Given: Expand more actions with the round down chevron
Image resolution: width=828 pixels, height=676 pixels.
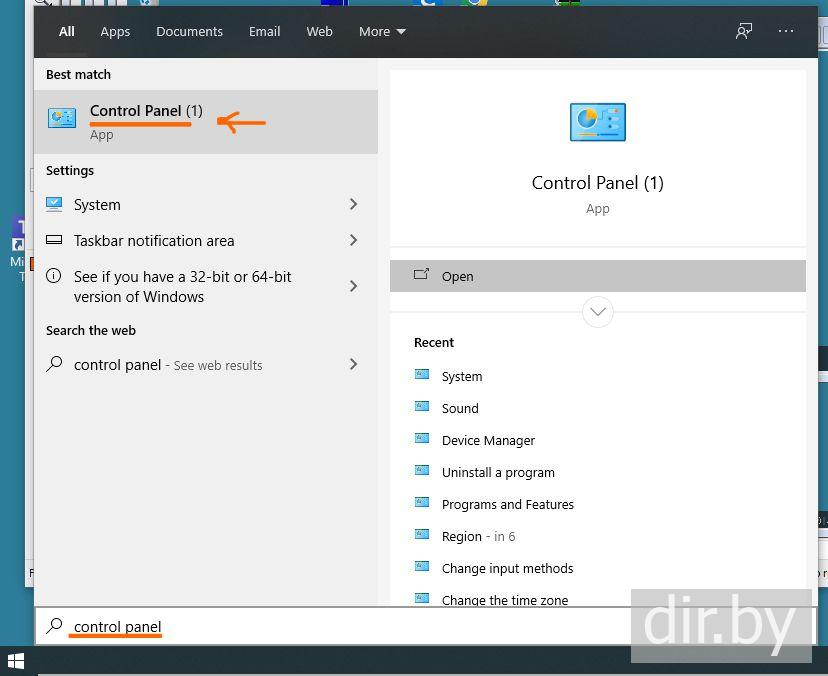Looking at the screenshot, I should click(597, 312).
